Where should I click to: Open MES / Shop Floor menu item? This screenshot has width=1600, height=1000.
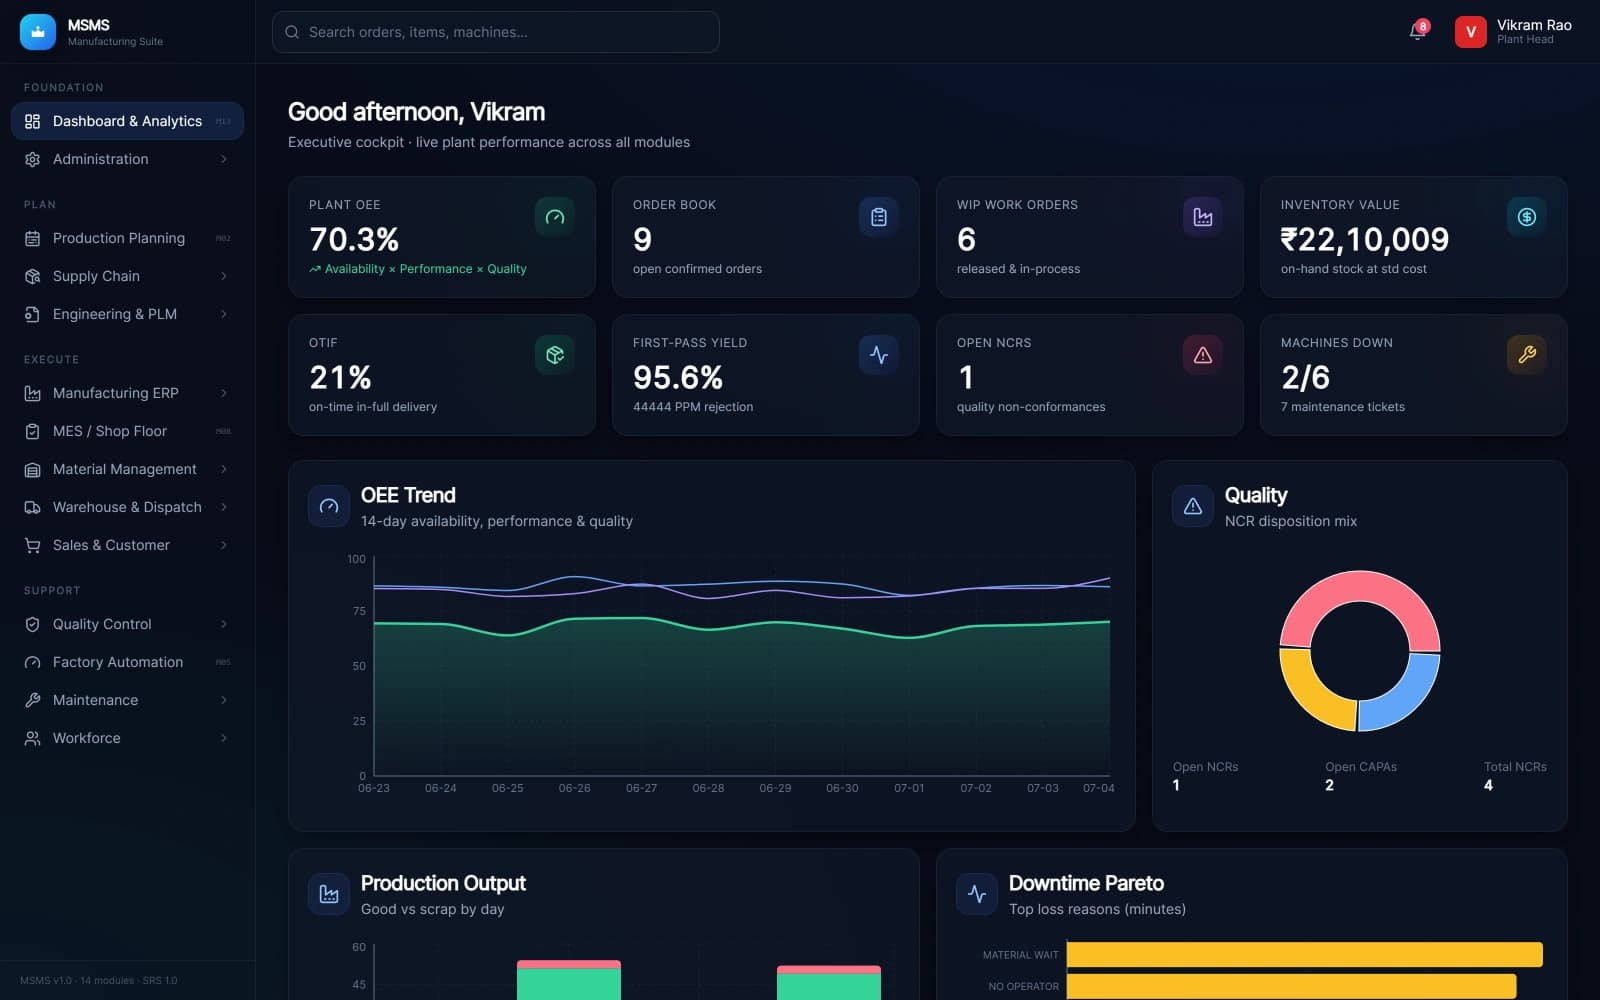click(x=127, y=431)
